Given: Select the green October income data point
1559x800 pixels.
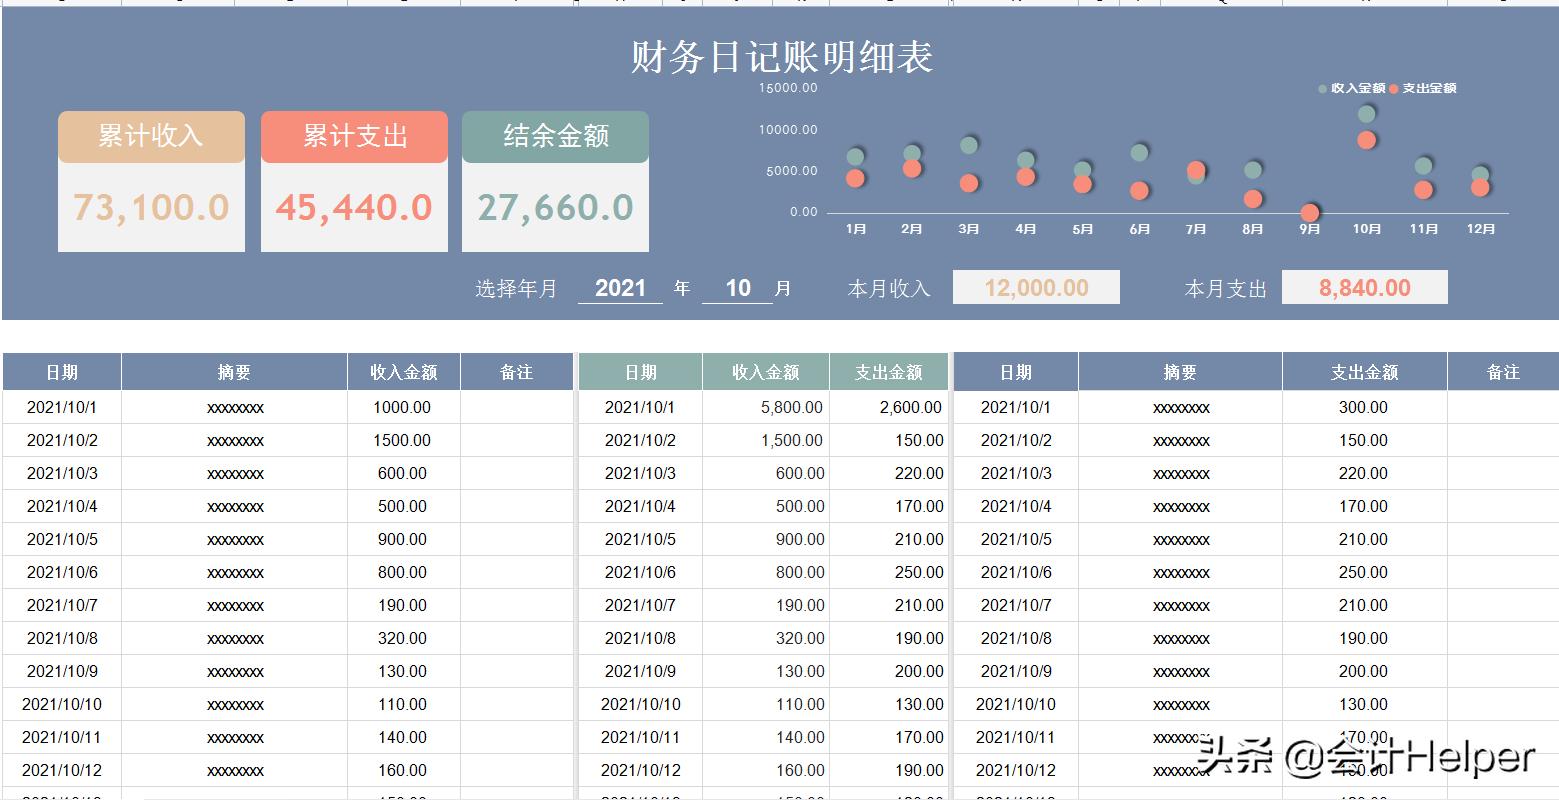Looking at the screenshot, I should [x=1365, y=114].
